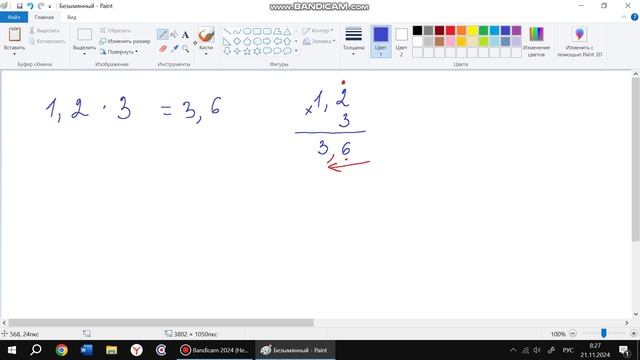Choose the Right arrow shape
Viewport: 640px width, 360px height.
click(x=267, y=41)
